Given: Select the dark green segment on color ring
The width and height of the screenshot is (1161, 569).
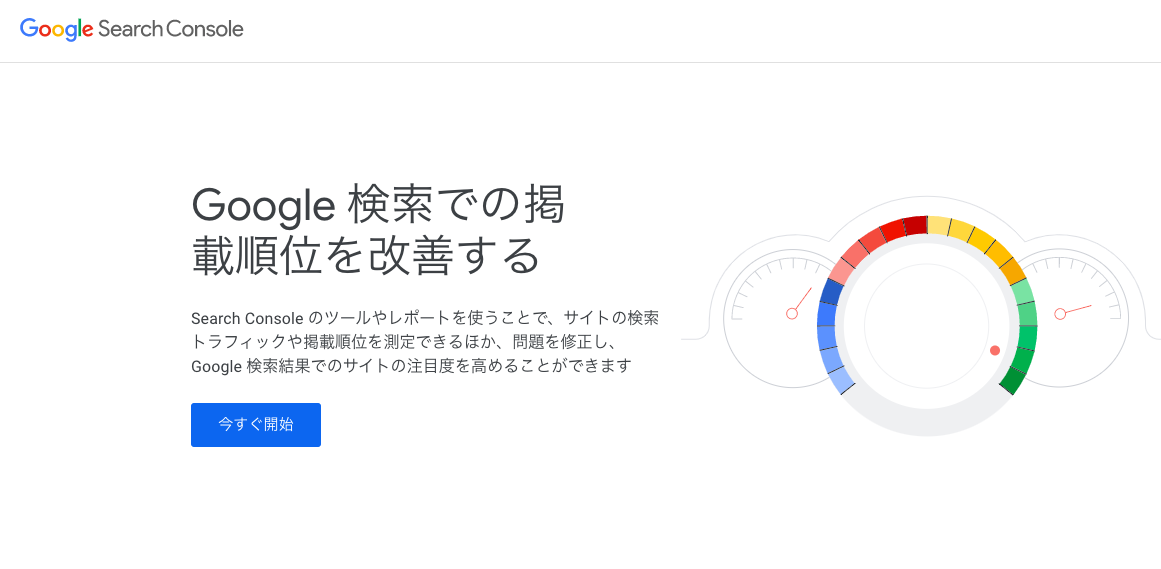Looking at the screenshot, I should [x=1013, y=380].
